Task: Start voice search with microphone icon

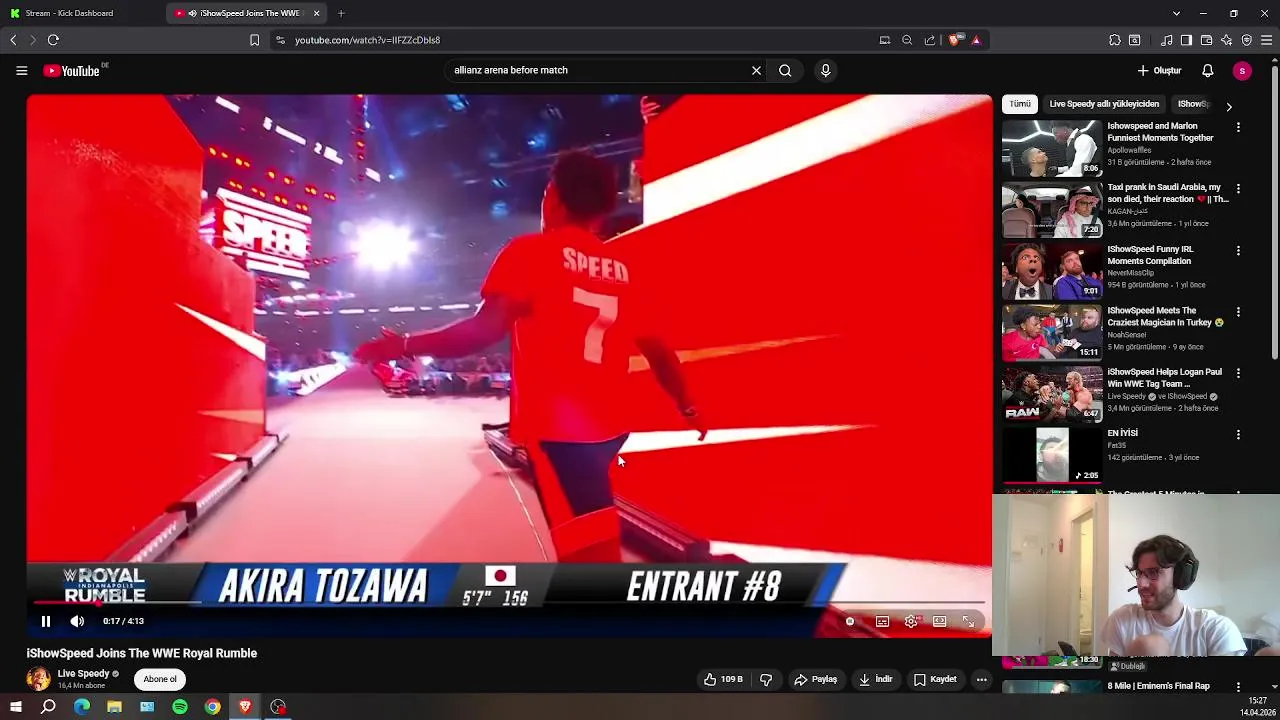Action: [x=825, y=70]
